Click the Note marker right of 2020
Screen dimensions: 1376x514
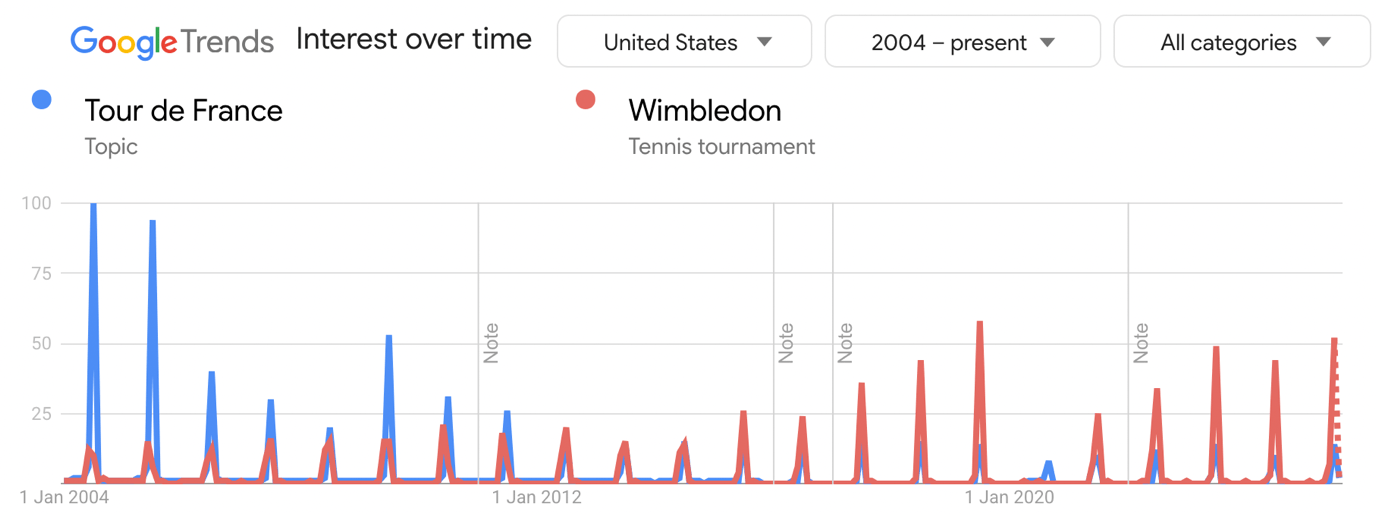[x=1140, y=343]
